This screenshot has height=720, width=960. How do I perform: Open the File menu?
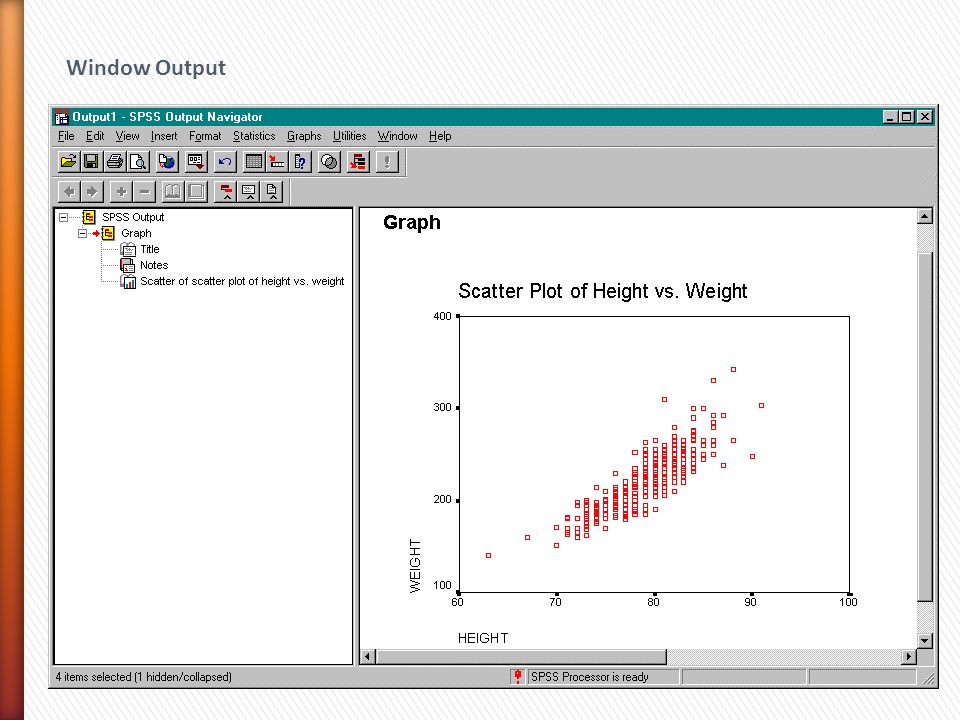pos(66,136)
